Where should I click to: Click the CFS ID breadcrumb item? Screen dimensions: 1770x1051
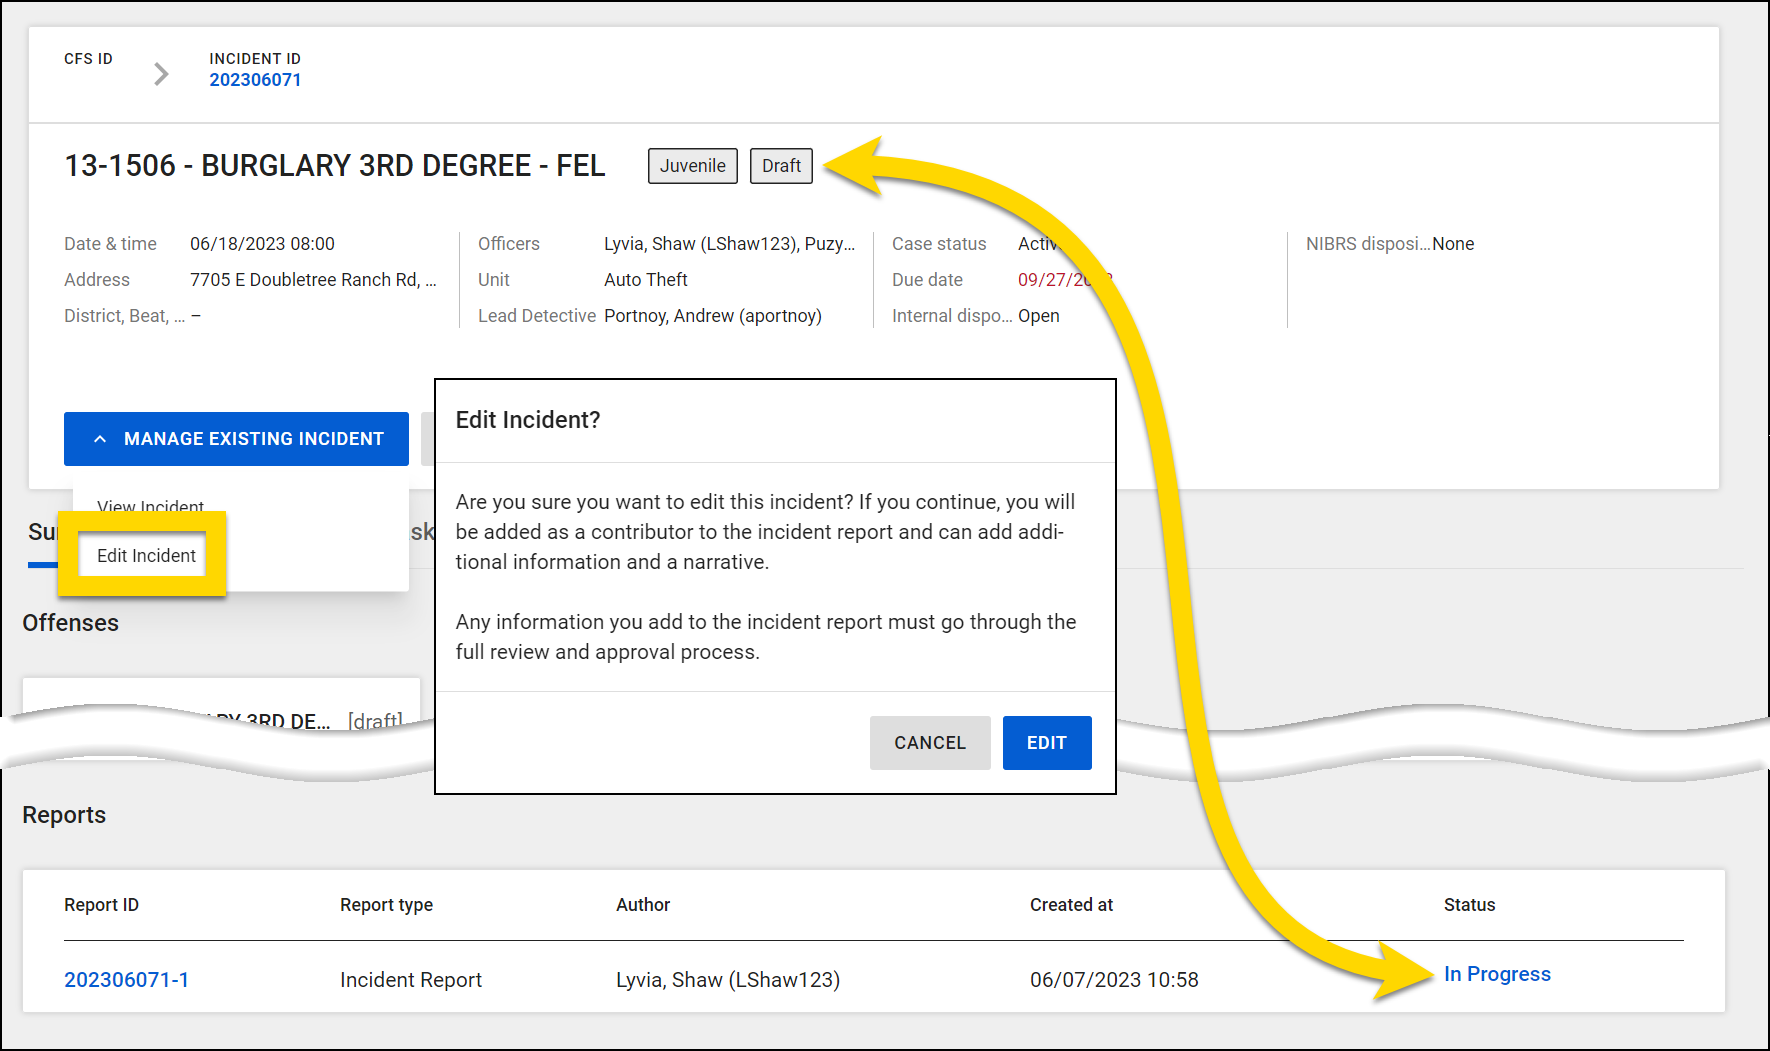88,59
